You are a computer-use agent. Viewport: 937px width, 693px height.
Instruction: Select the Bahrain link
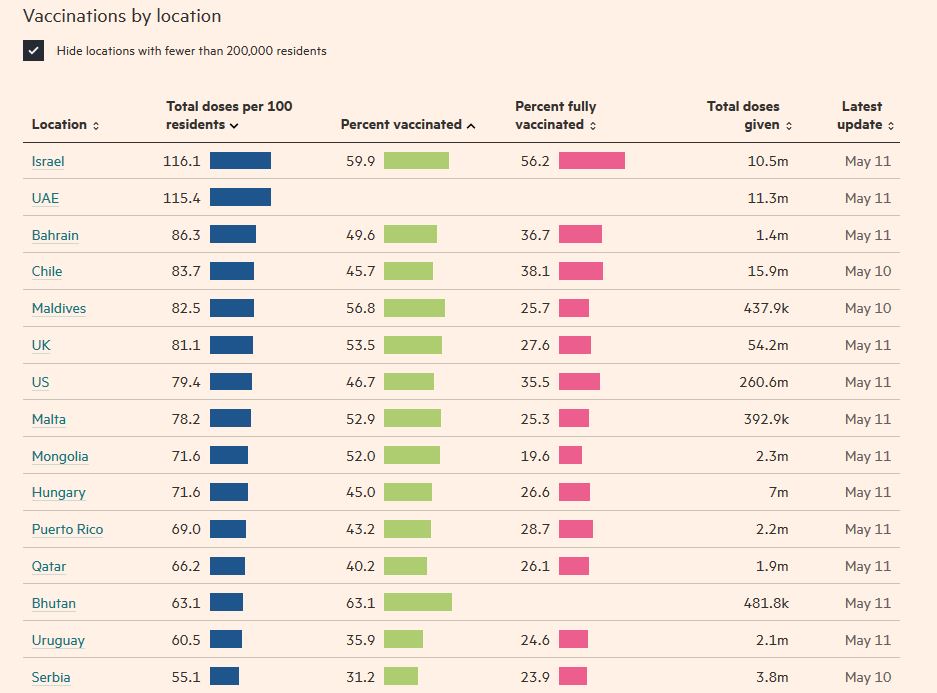(x=55, y=235)
